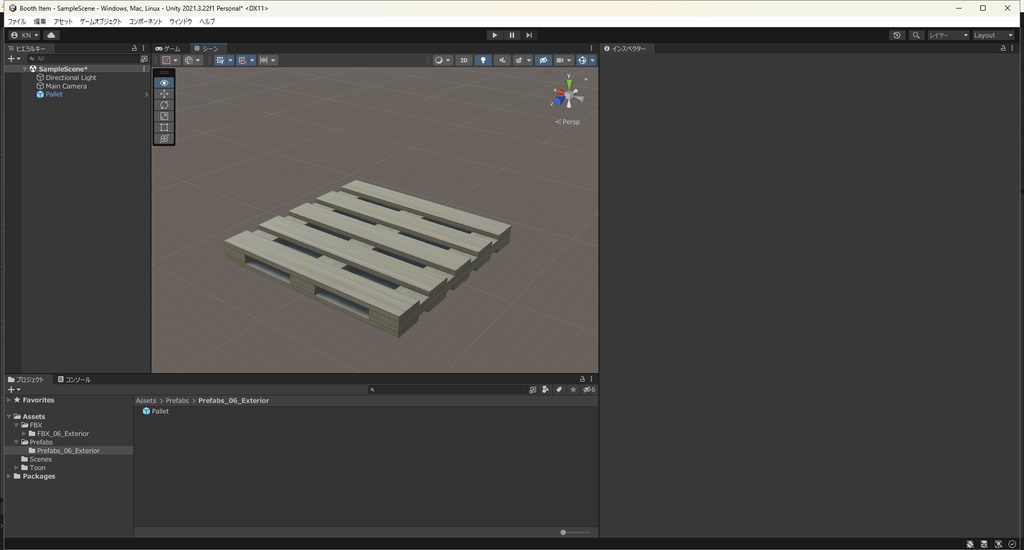Select Pallet prefab in the project window

point(156,411)
